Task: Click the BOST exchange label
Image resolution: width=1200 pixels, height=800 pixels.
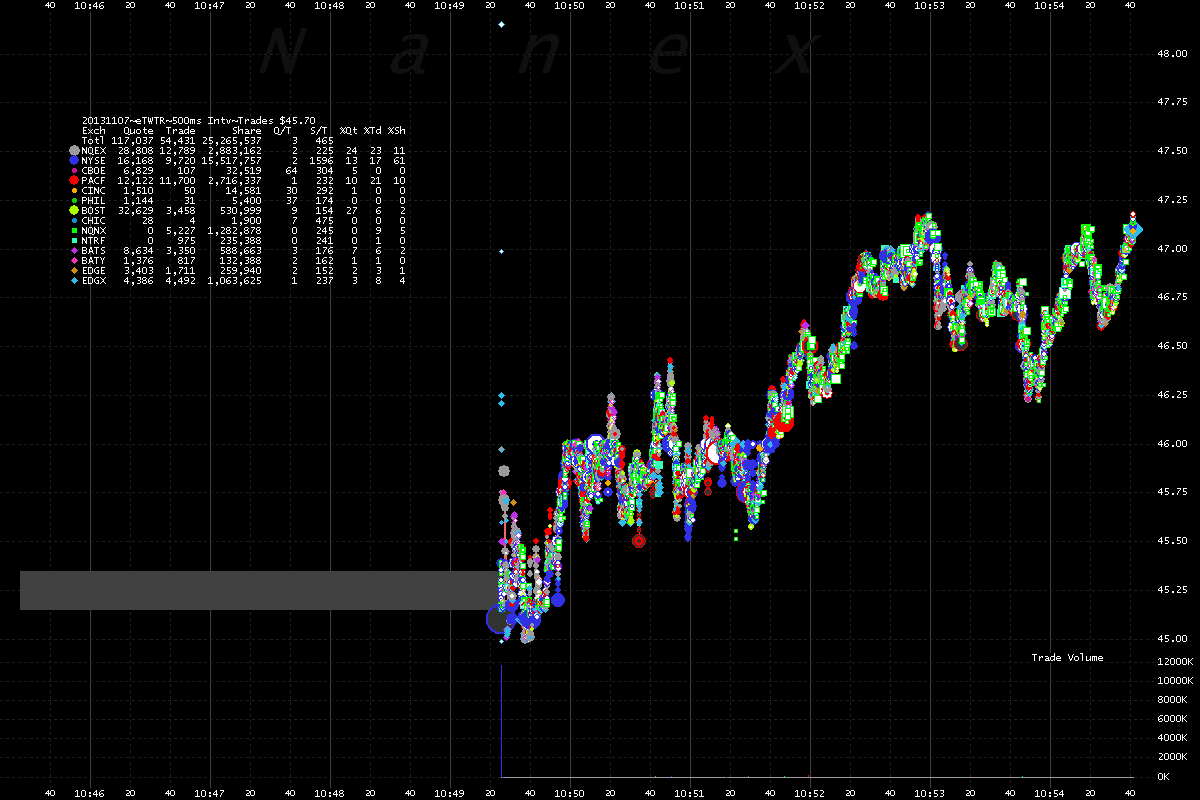Action: 94,210
